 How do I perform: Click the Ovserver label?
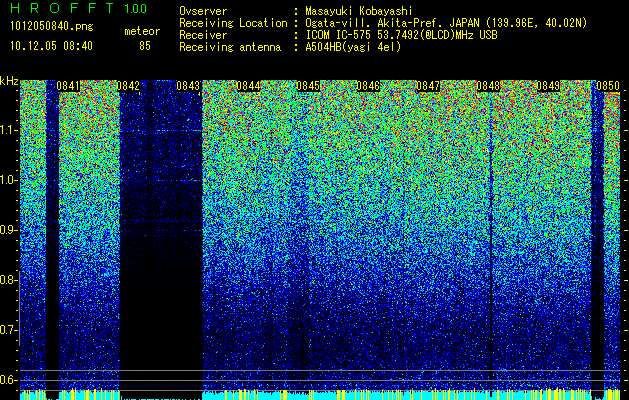[x=203, y=11]
